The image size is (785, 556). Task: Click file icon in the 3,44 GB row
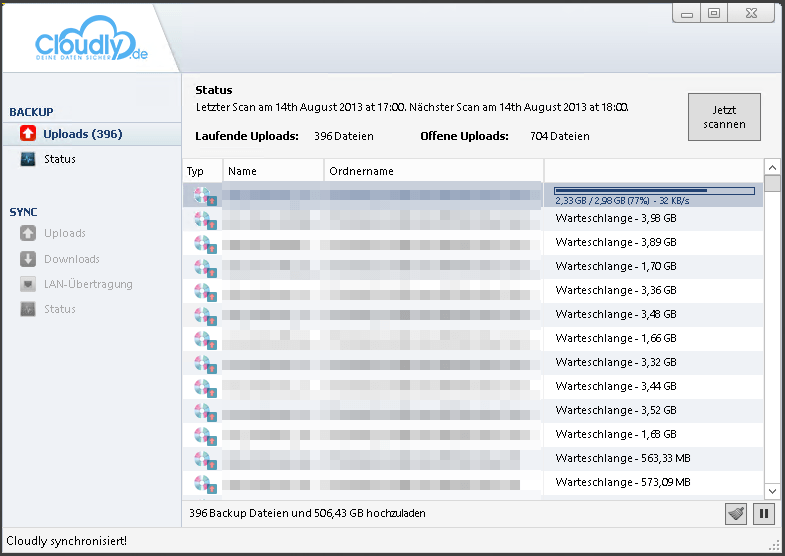click(x=205, y=388)
